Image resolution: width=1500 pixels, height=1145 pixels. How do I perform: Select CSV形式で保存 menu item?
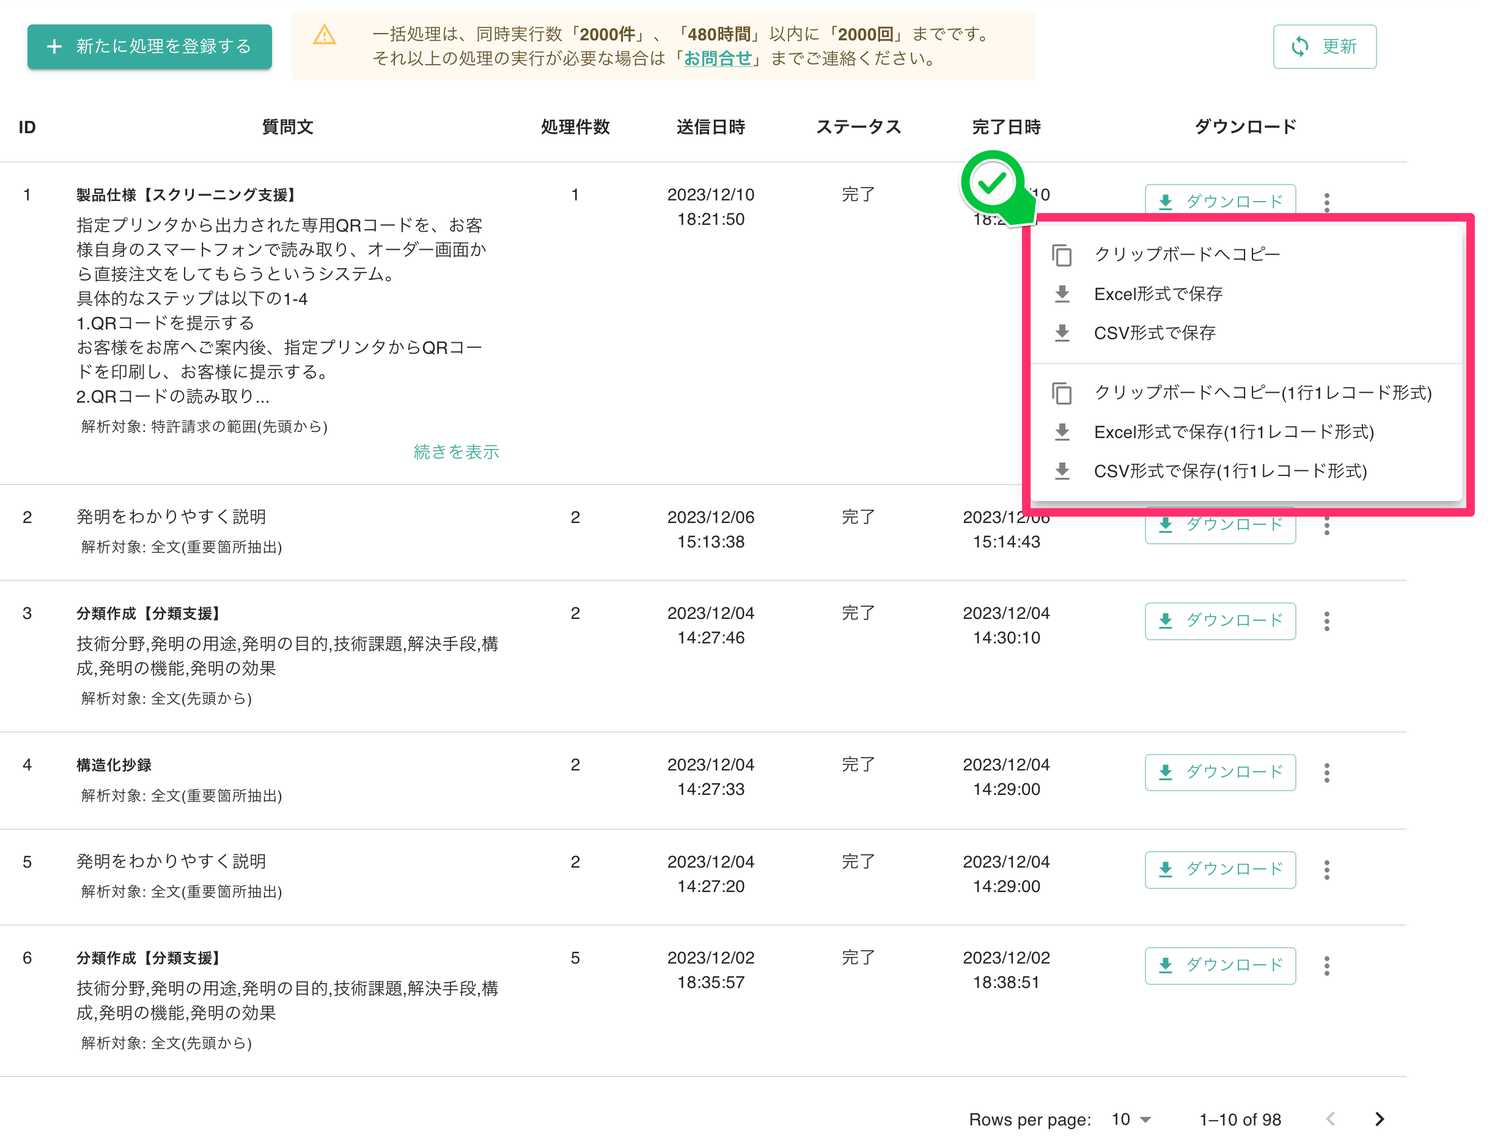point(1246,333)
